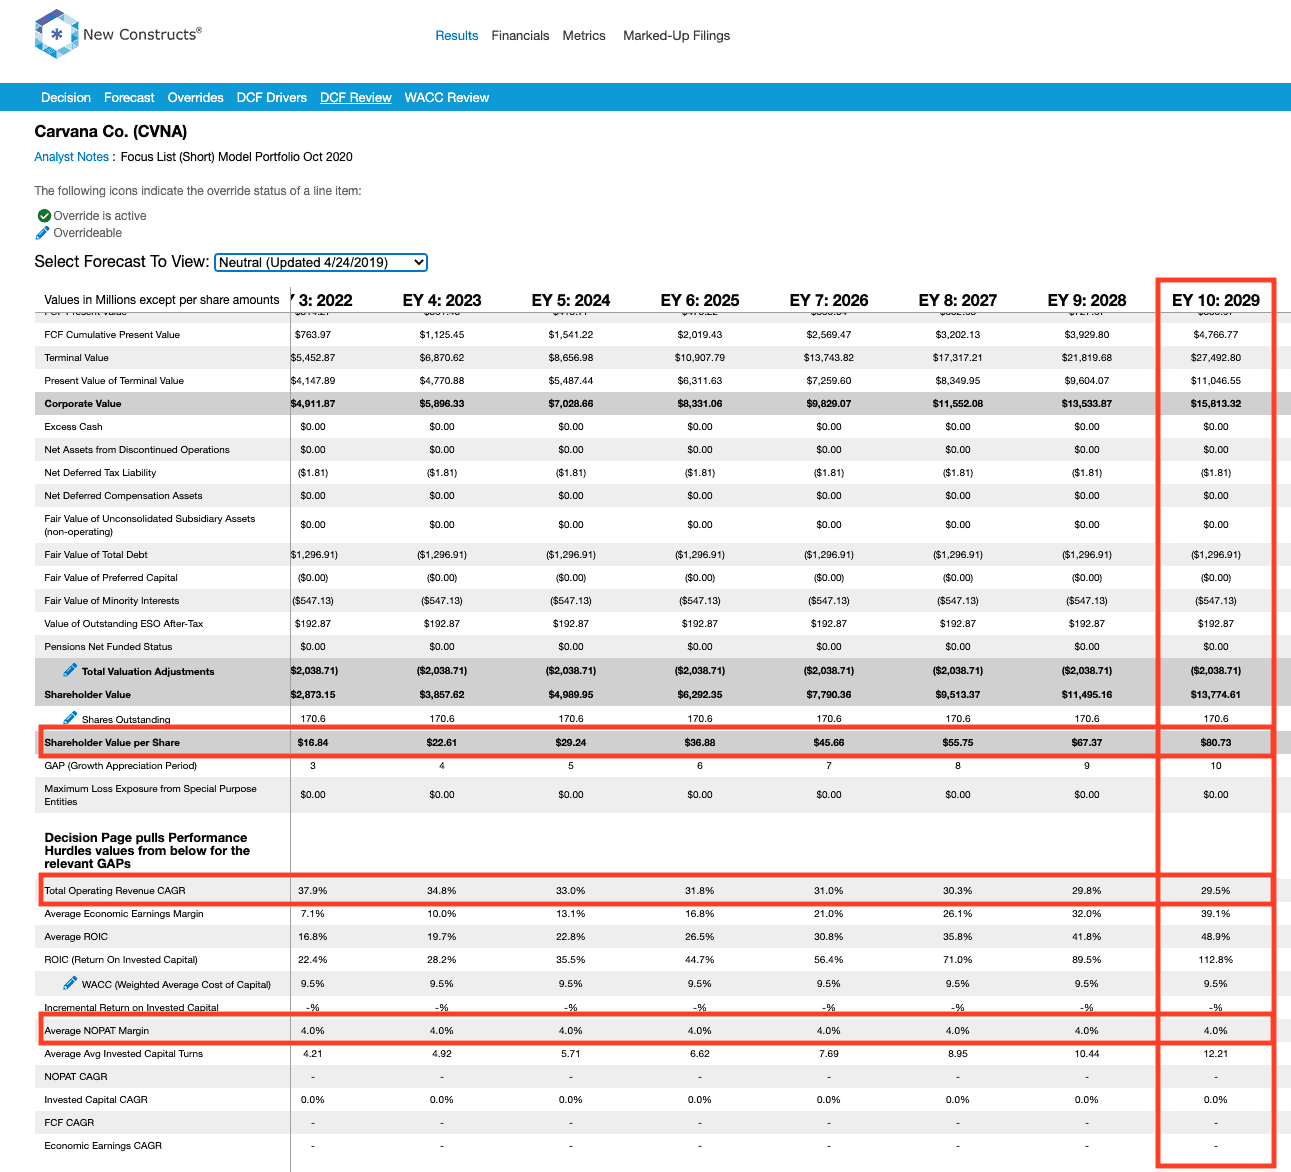Open the Select Forecast To View dropdown
Viewport: 1291px width, 1172px height.
click(321, 262)
